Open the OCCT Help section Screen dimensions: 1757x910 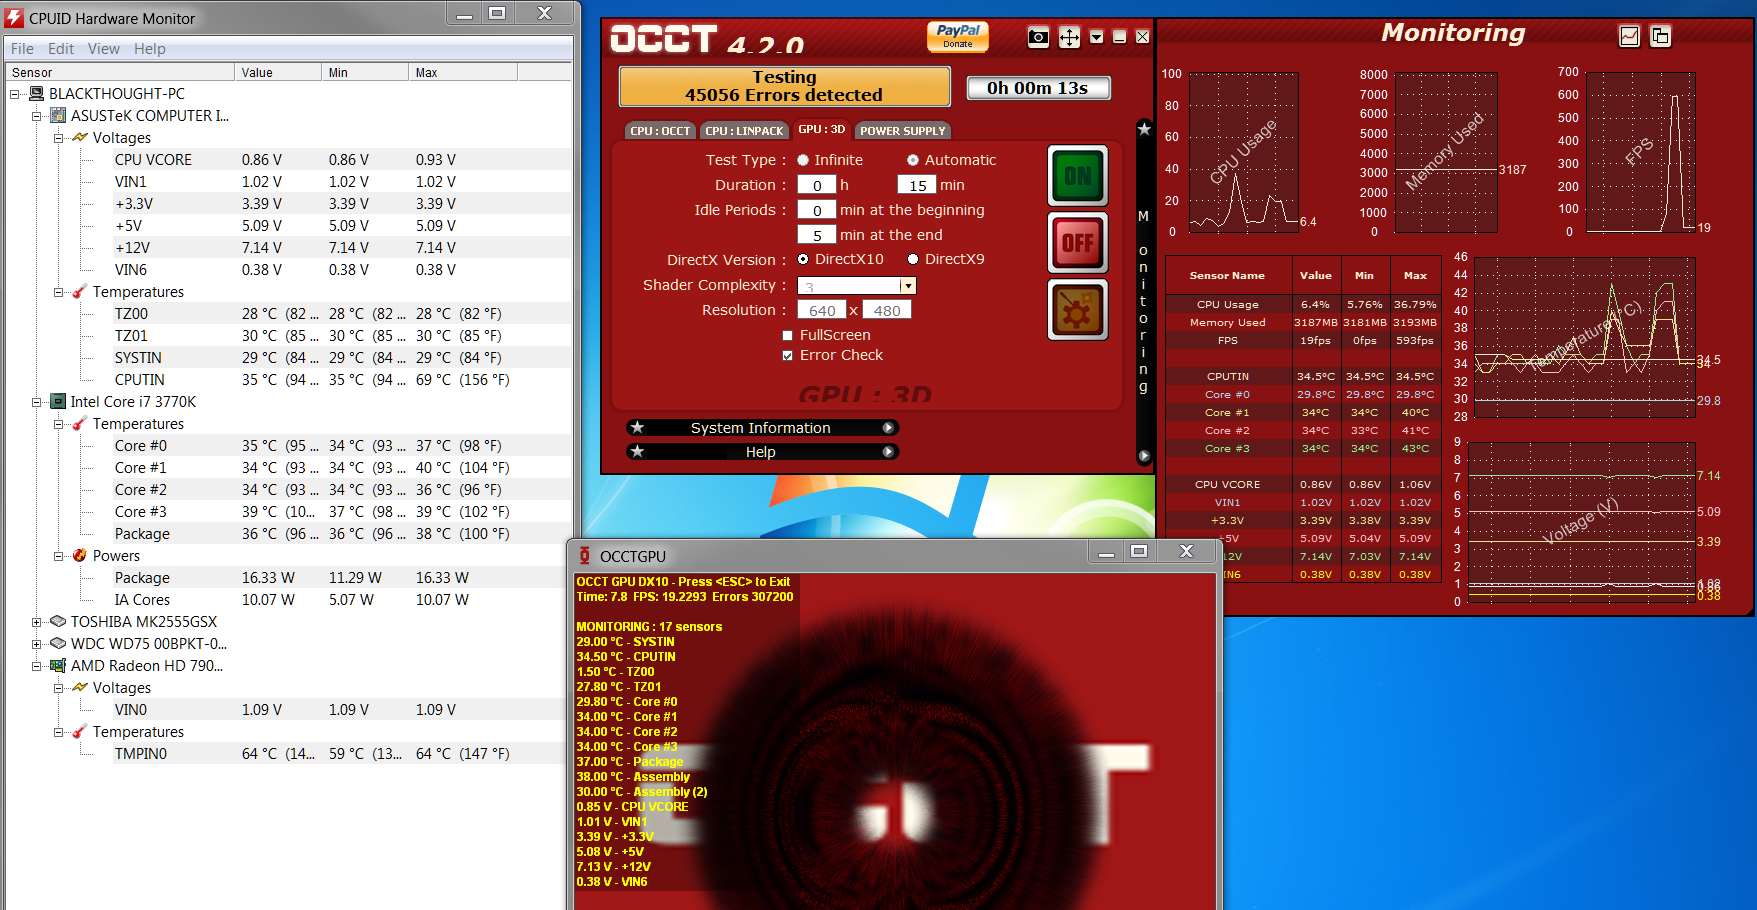coord(761,452)
